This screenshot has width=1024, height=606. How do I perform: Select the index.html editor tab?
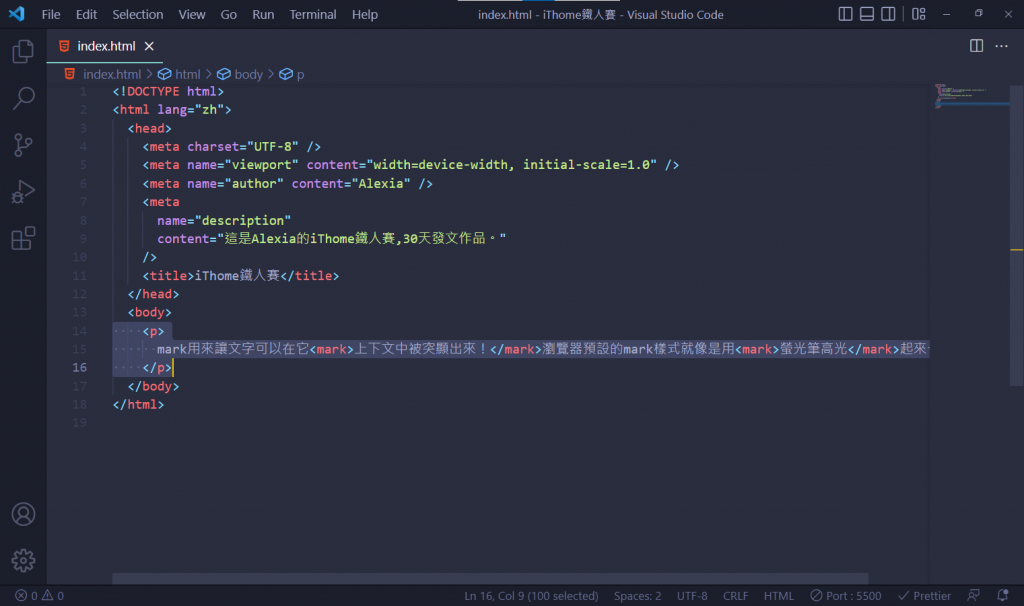[104, 46]
